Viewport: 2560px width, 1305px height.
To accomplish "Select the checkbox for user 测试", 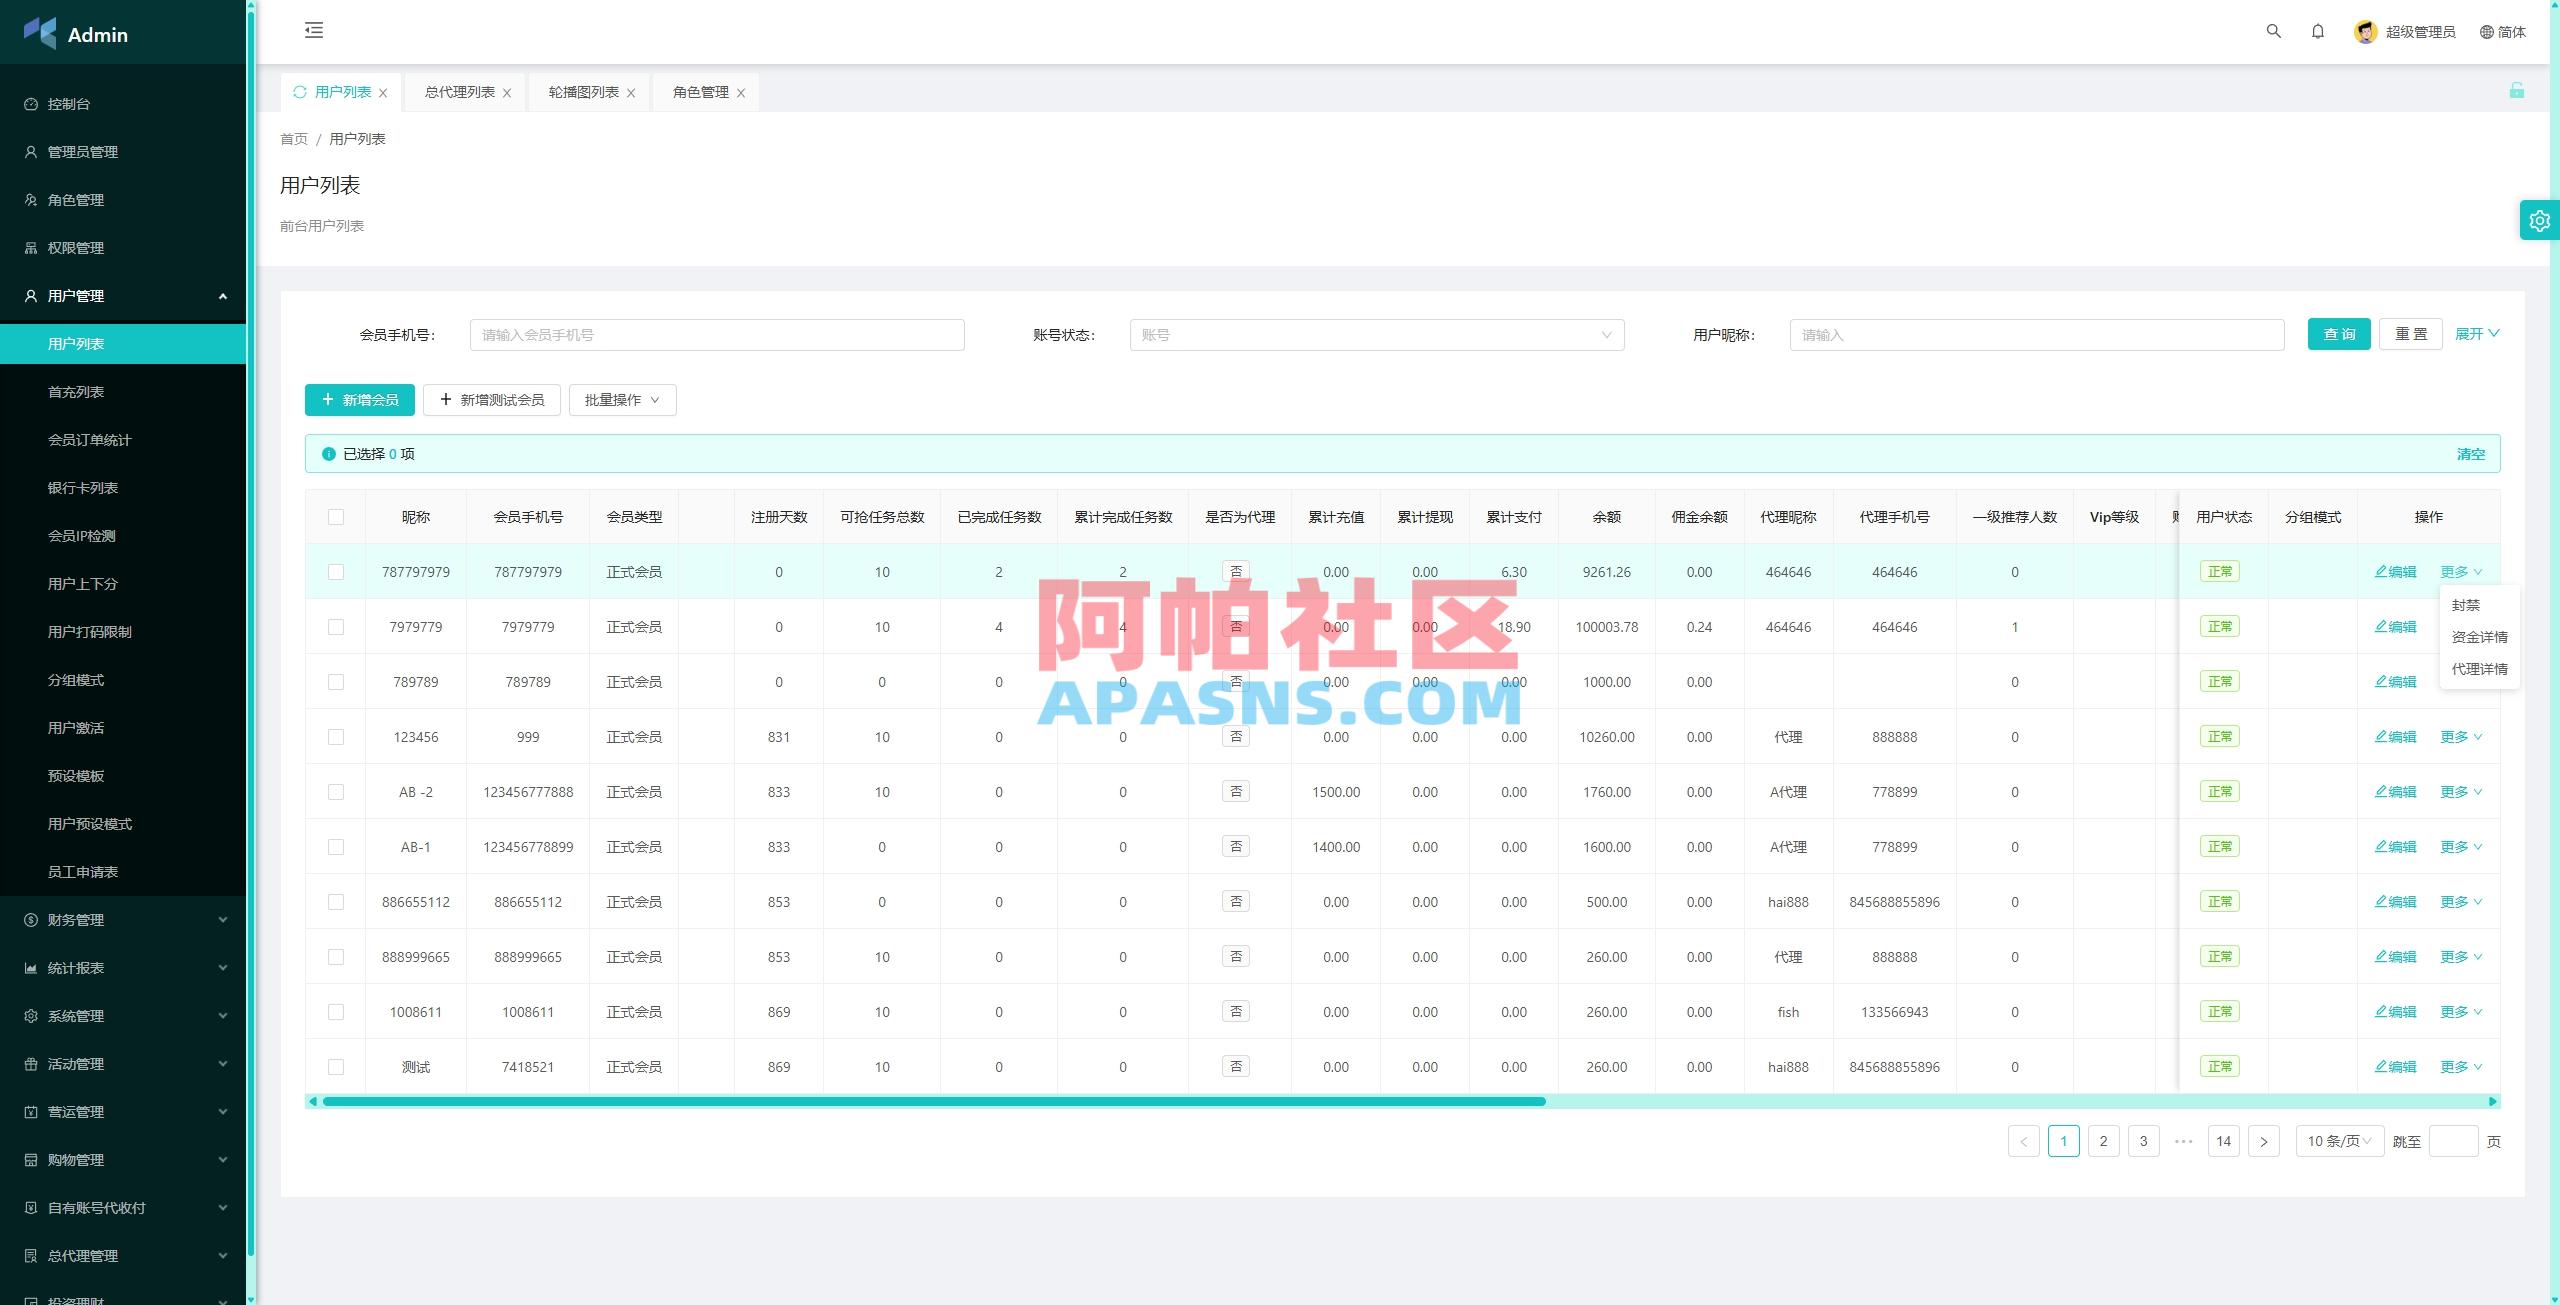I will point(335,1066).
